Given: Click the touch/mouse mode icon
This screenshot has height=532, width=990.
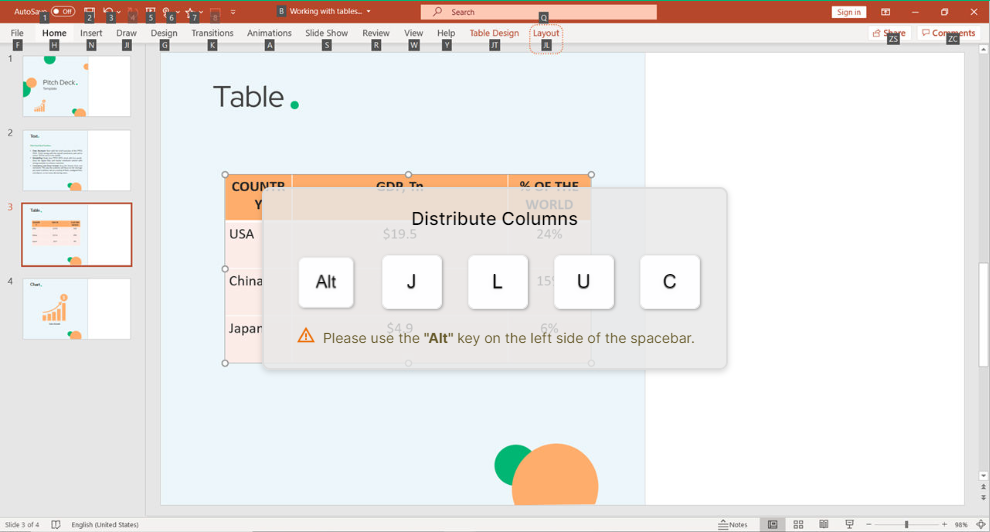Looking at the screenshot, I should [x=167, y=11].
